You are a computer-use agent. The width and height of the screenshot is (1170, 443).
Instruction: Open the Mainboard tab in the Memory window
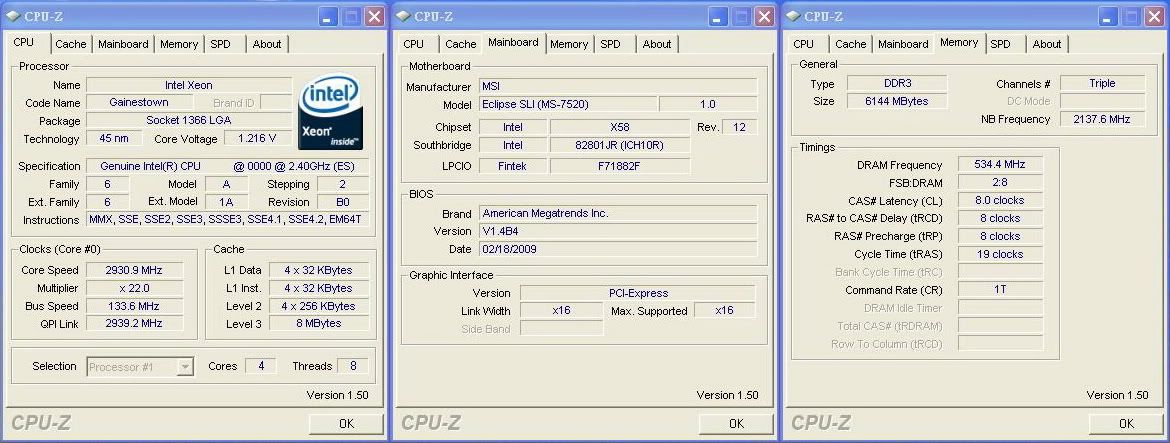pyautogui.click(x=904, y=44)
